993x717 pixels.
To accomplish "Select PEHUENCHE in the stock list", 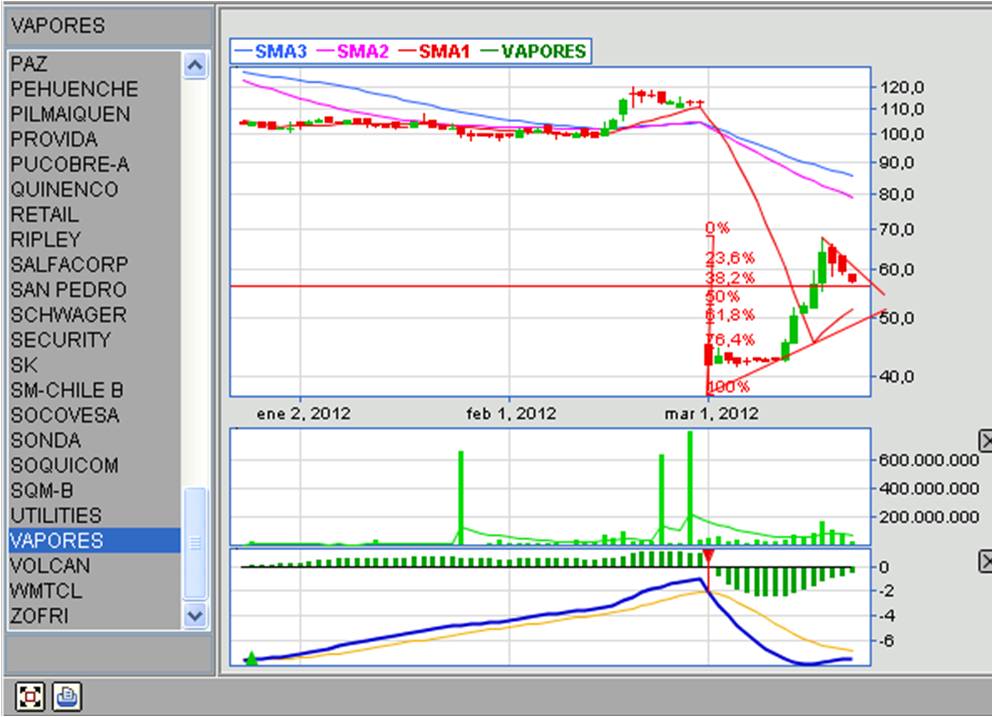I will pyautogui.click(x=95, y=89).
